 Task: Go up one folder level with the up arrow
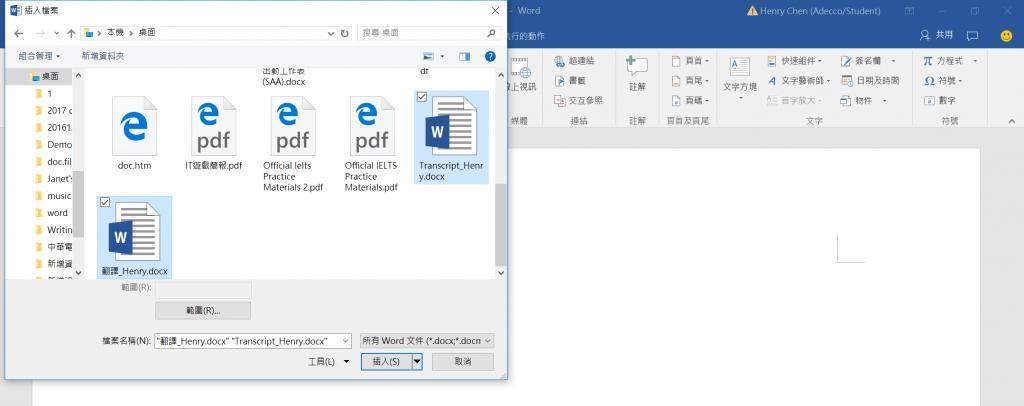coord(72,33)
